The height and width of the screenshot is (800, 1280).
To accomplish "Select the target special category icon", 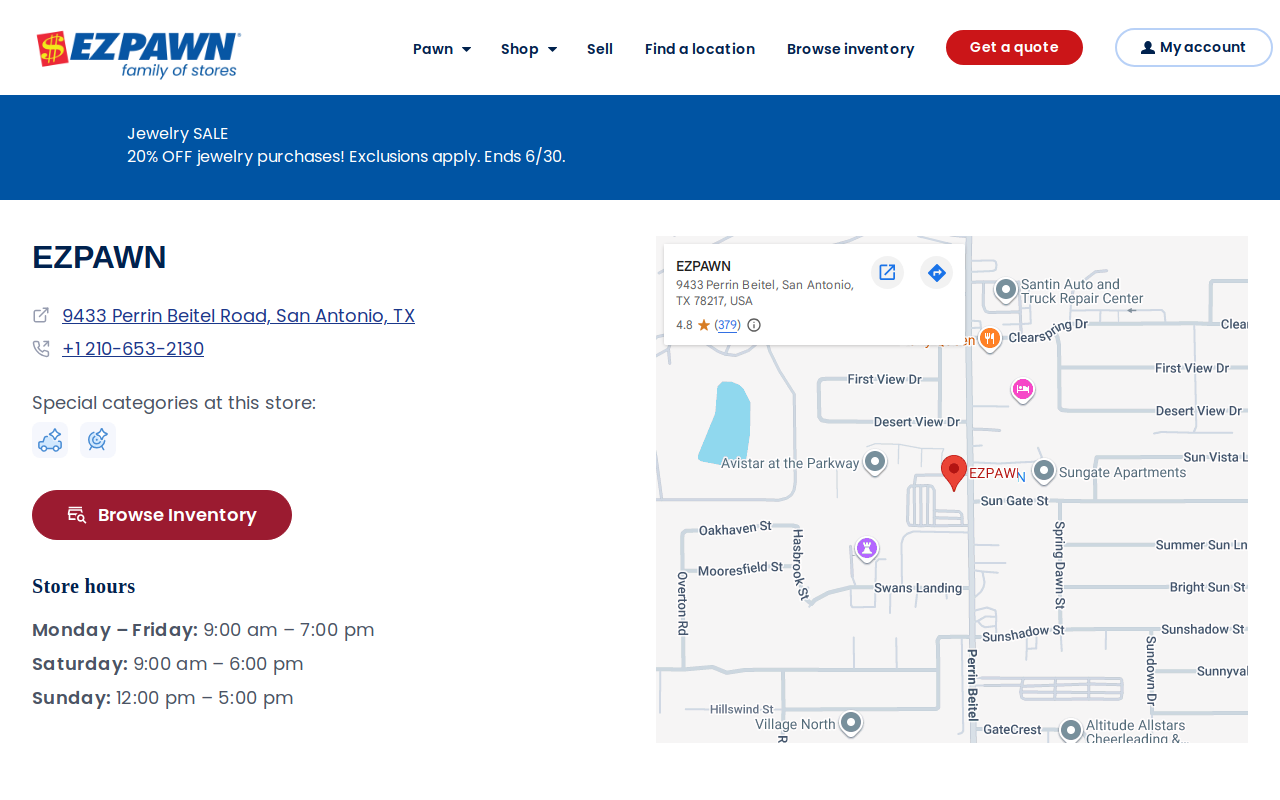I will click(x=98, y=440).
